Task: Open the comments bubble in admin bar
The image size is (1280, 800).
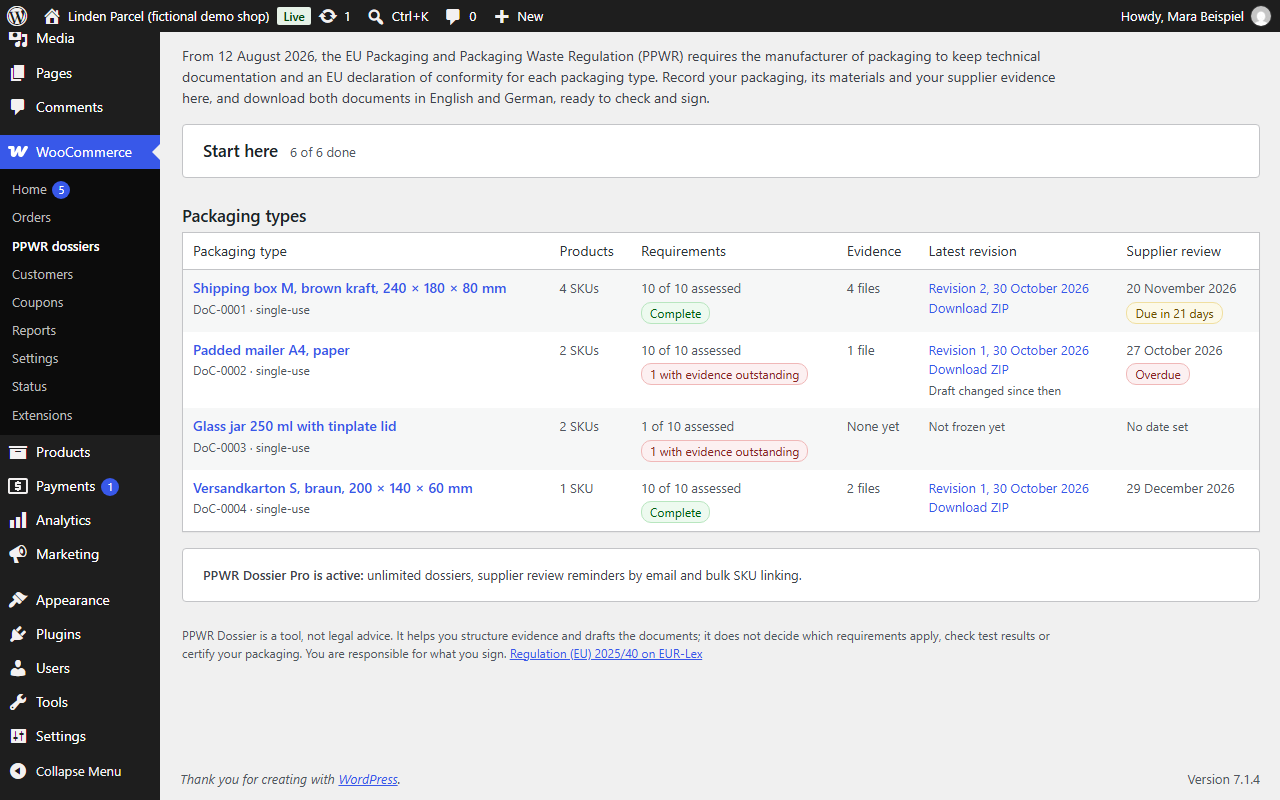Action: [x=453, y=16]
